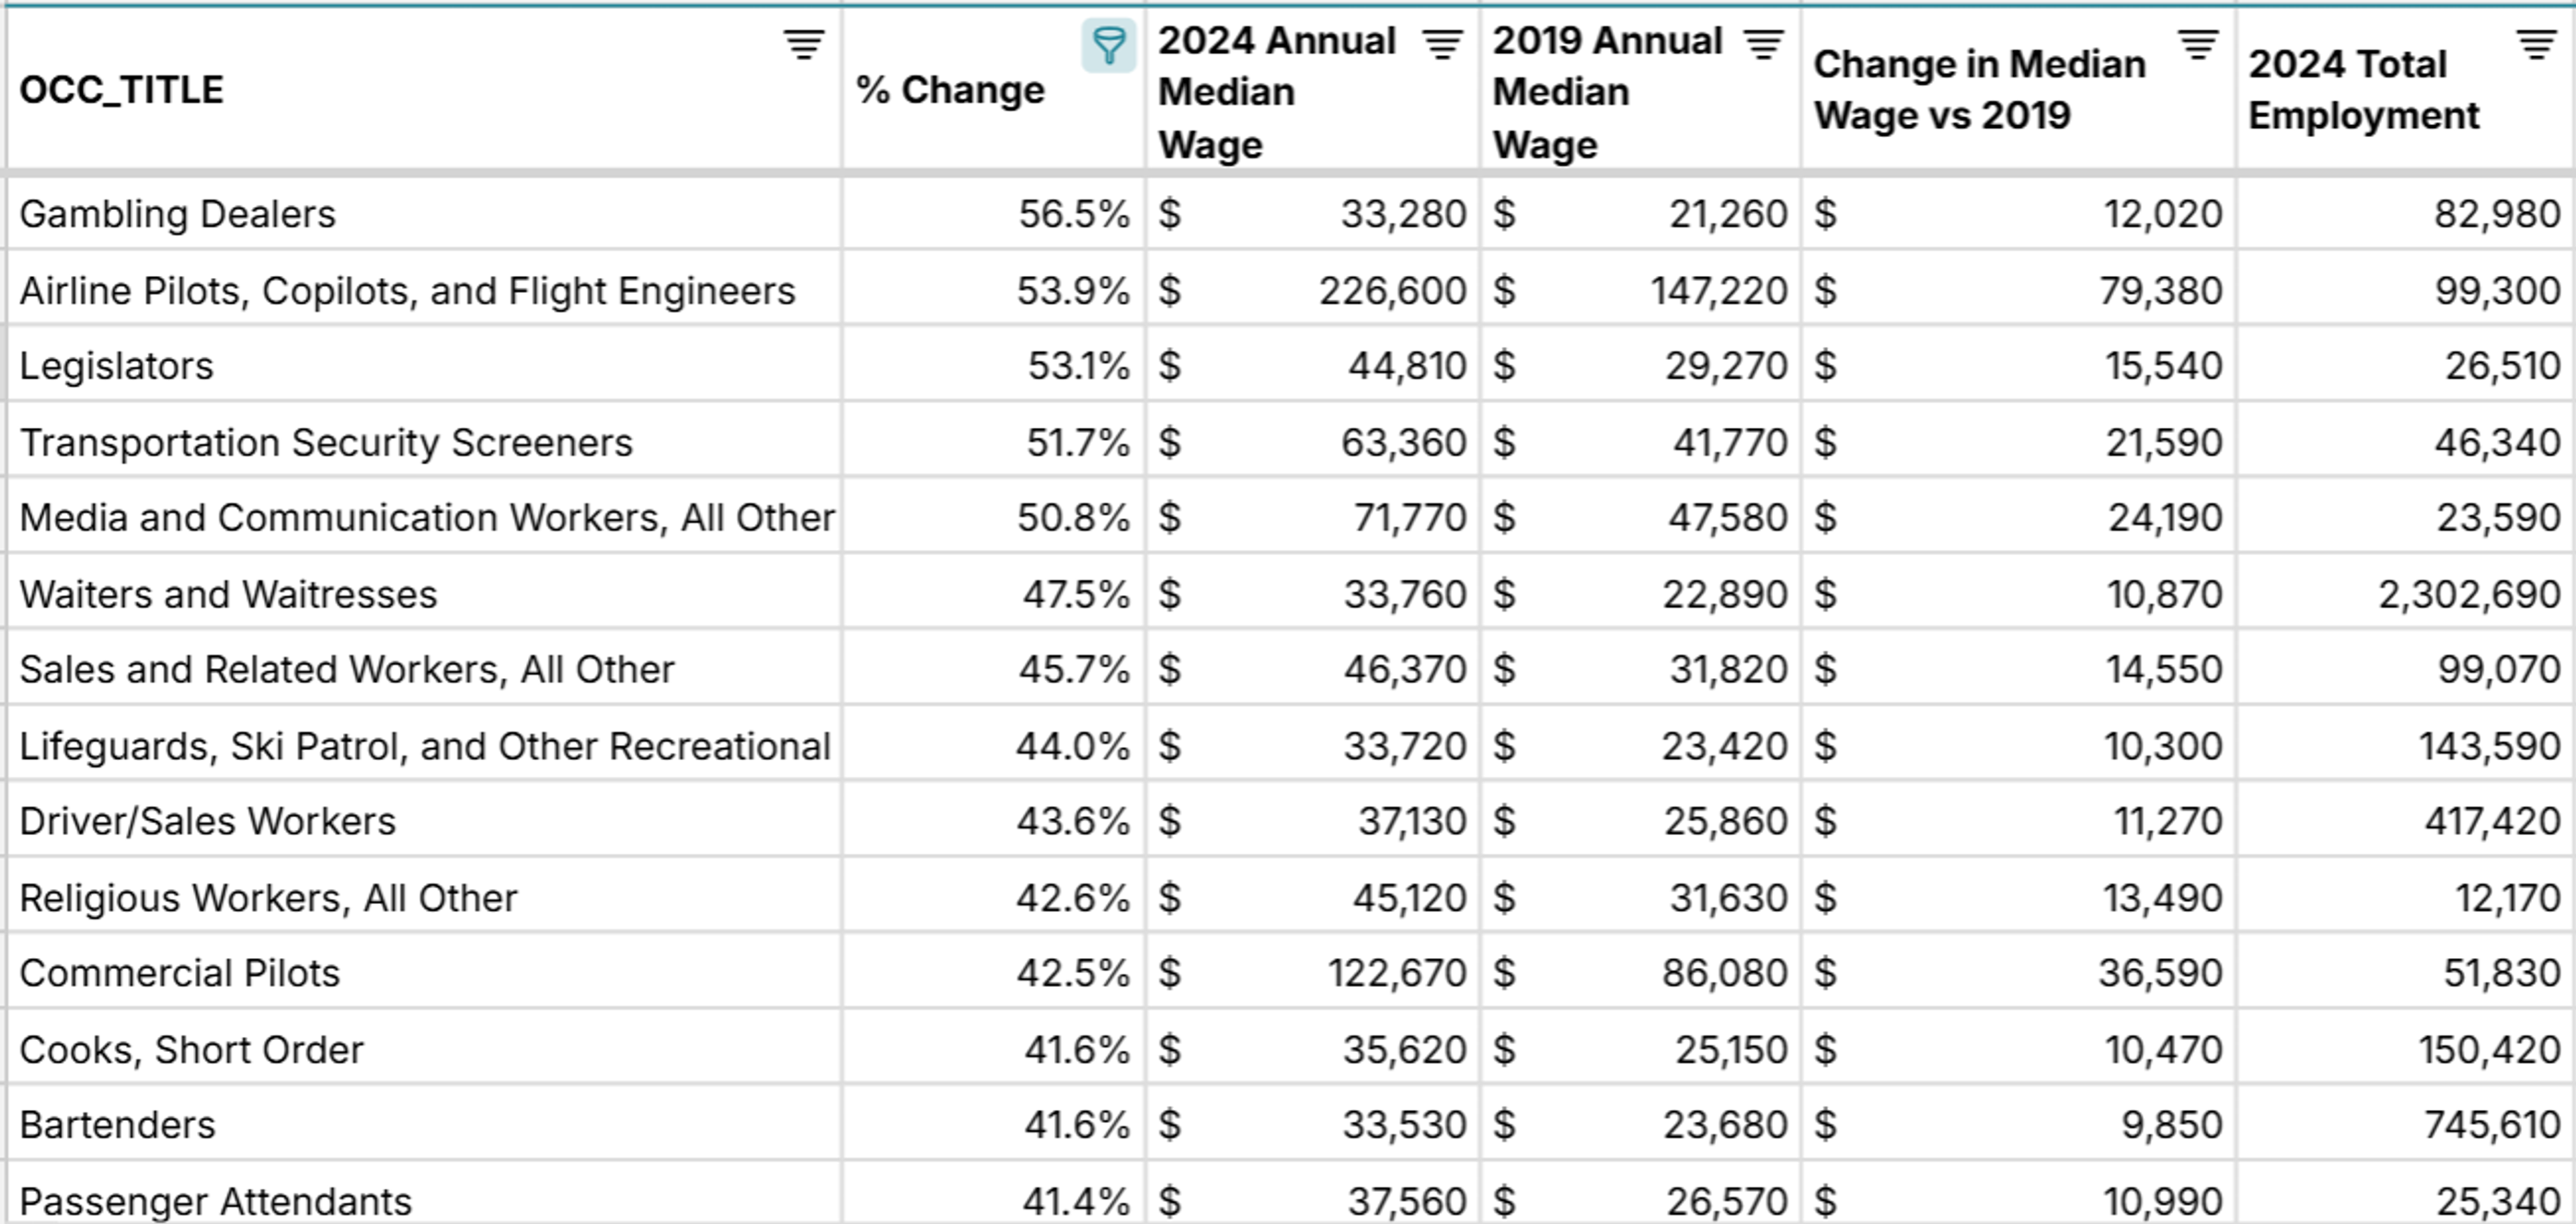Open the filter menu on OCC_TITLE column
The width and height of the screenshot is (2576, 1224).
point(801,42)
